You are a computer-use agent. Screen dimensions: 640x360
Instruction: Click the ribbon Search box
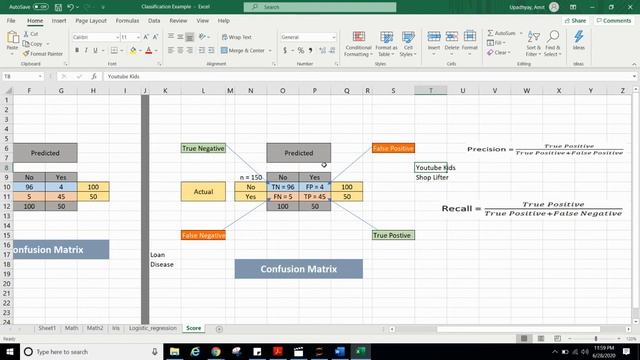pos(320,7)
